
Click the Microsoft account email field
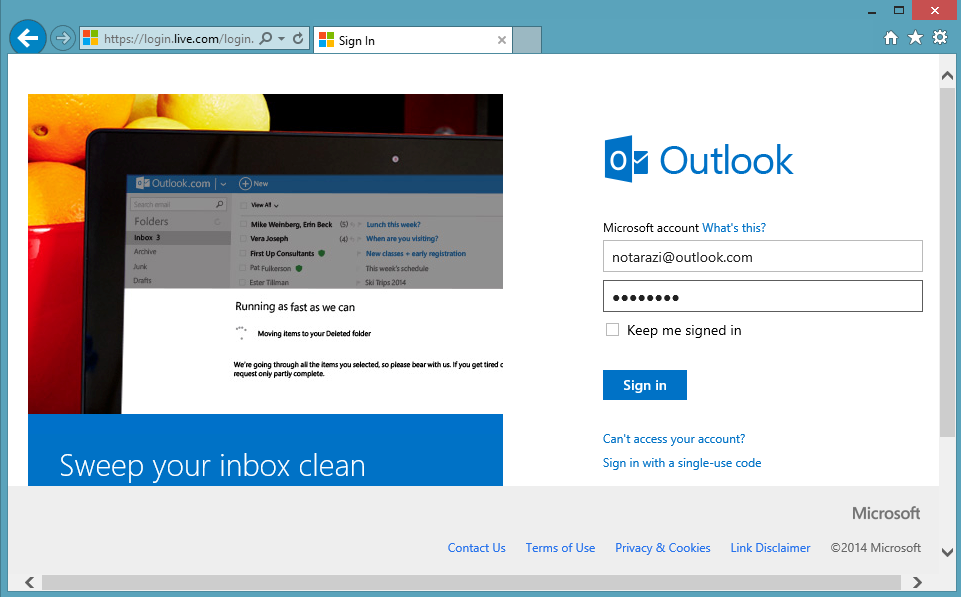coord(762,256)
